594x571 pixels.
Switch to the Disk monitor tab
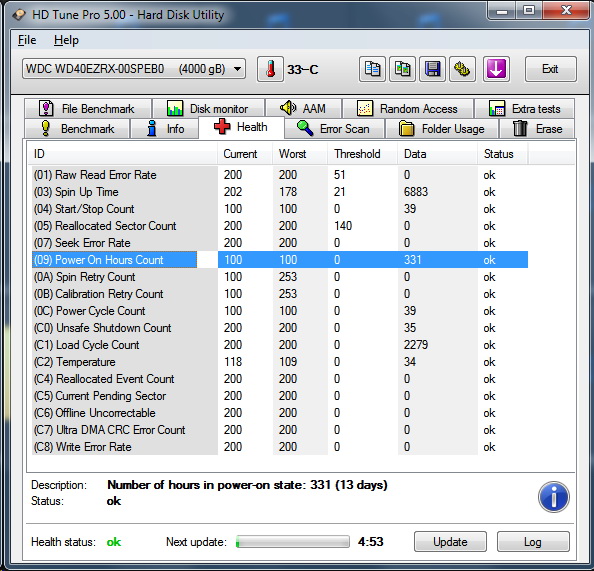[x=208, y=108]
